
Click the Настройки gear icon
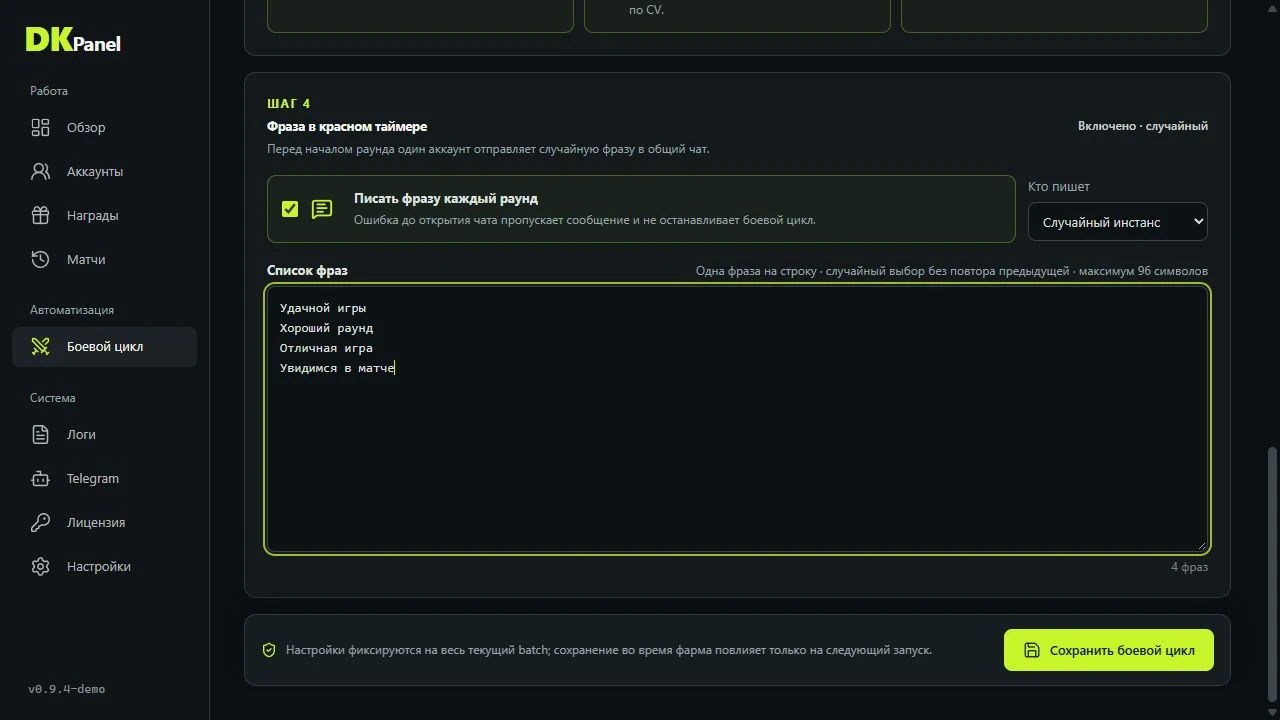point(40,566)
